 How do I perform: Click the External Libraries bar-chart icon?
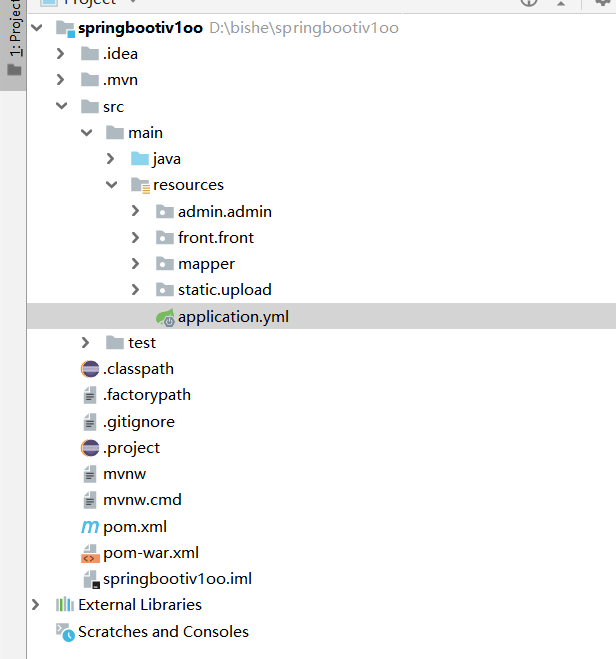point(65,605)
